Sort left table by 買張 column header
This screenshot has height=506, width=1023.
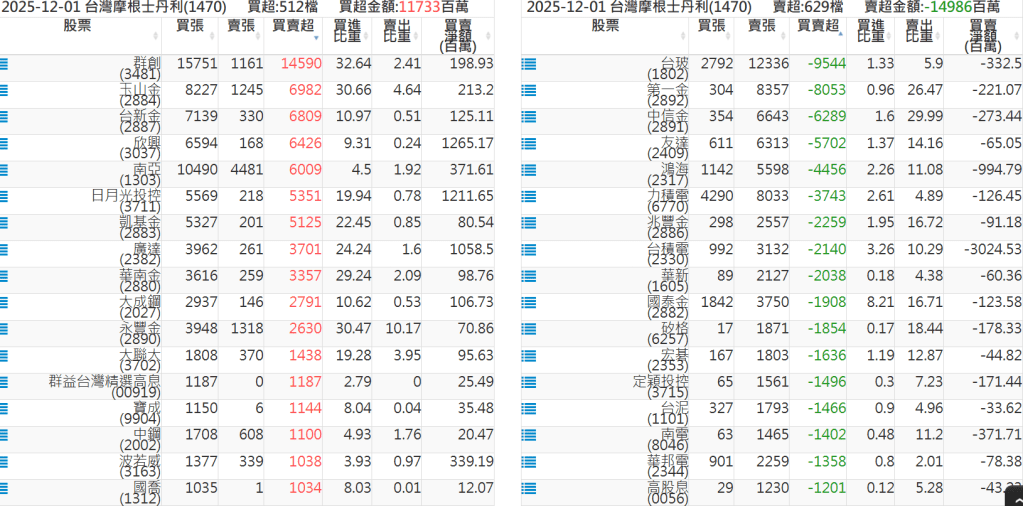(x=190, y=26)
